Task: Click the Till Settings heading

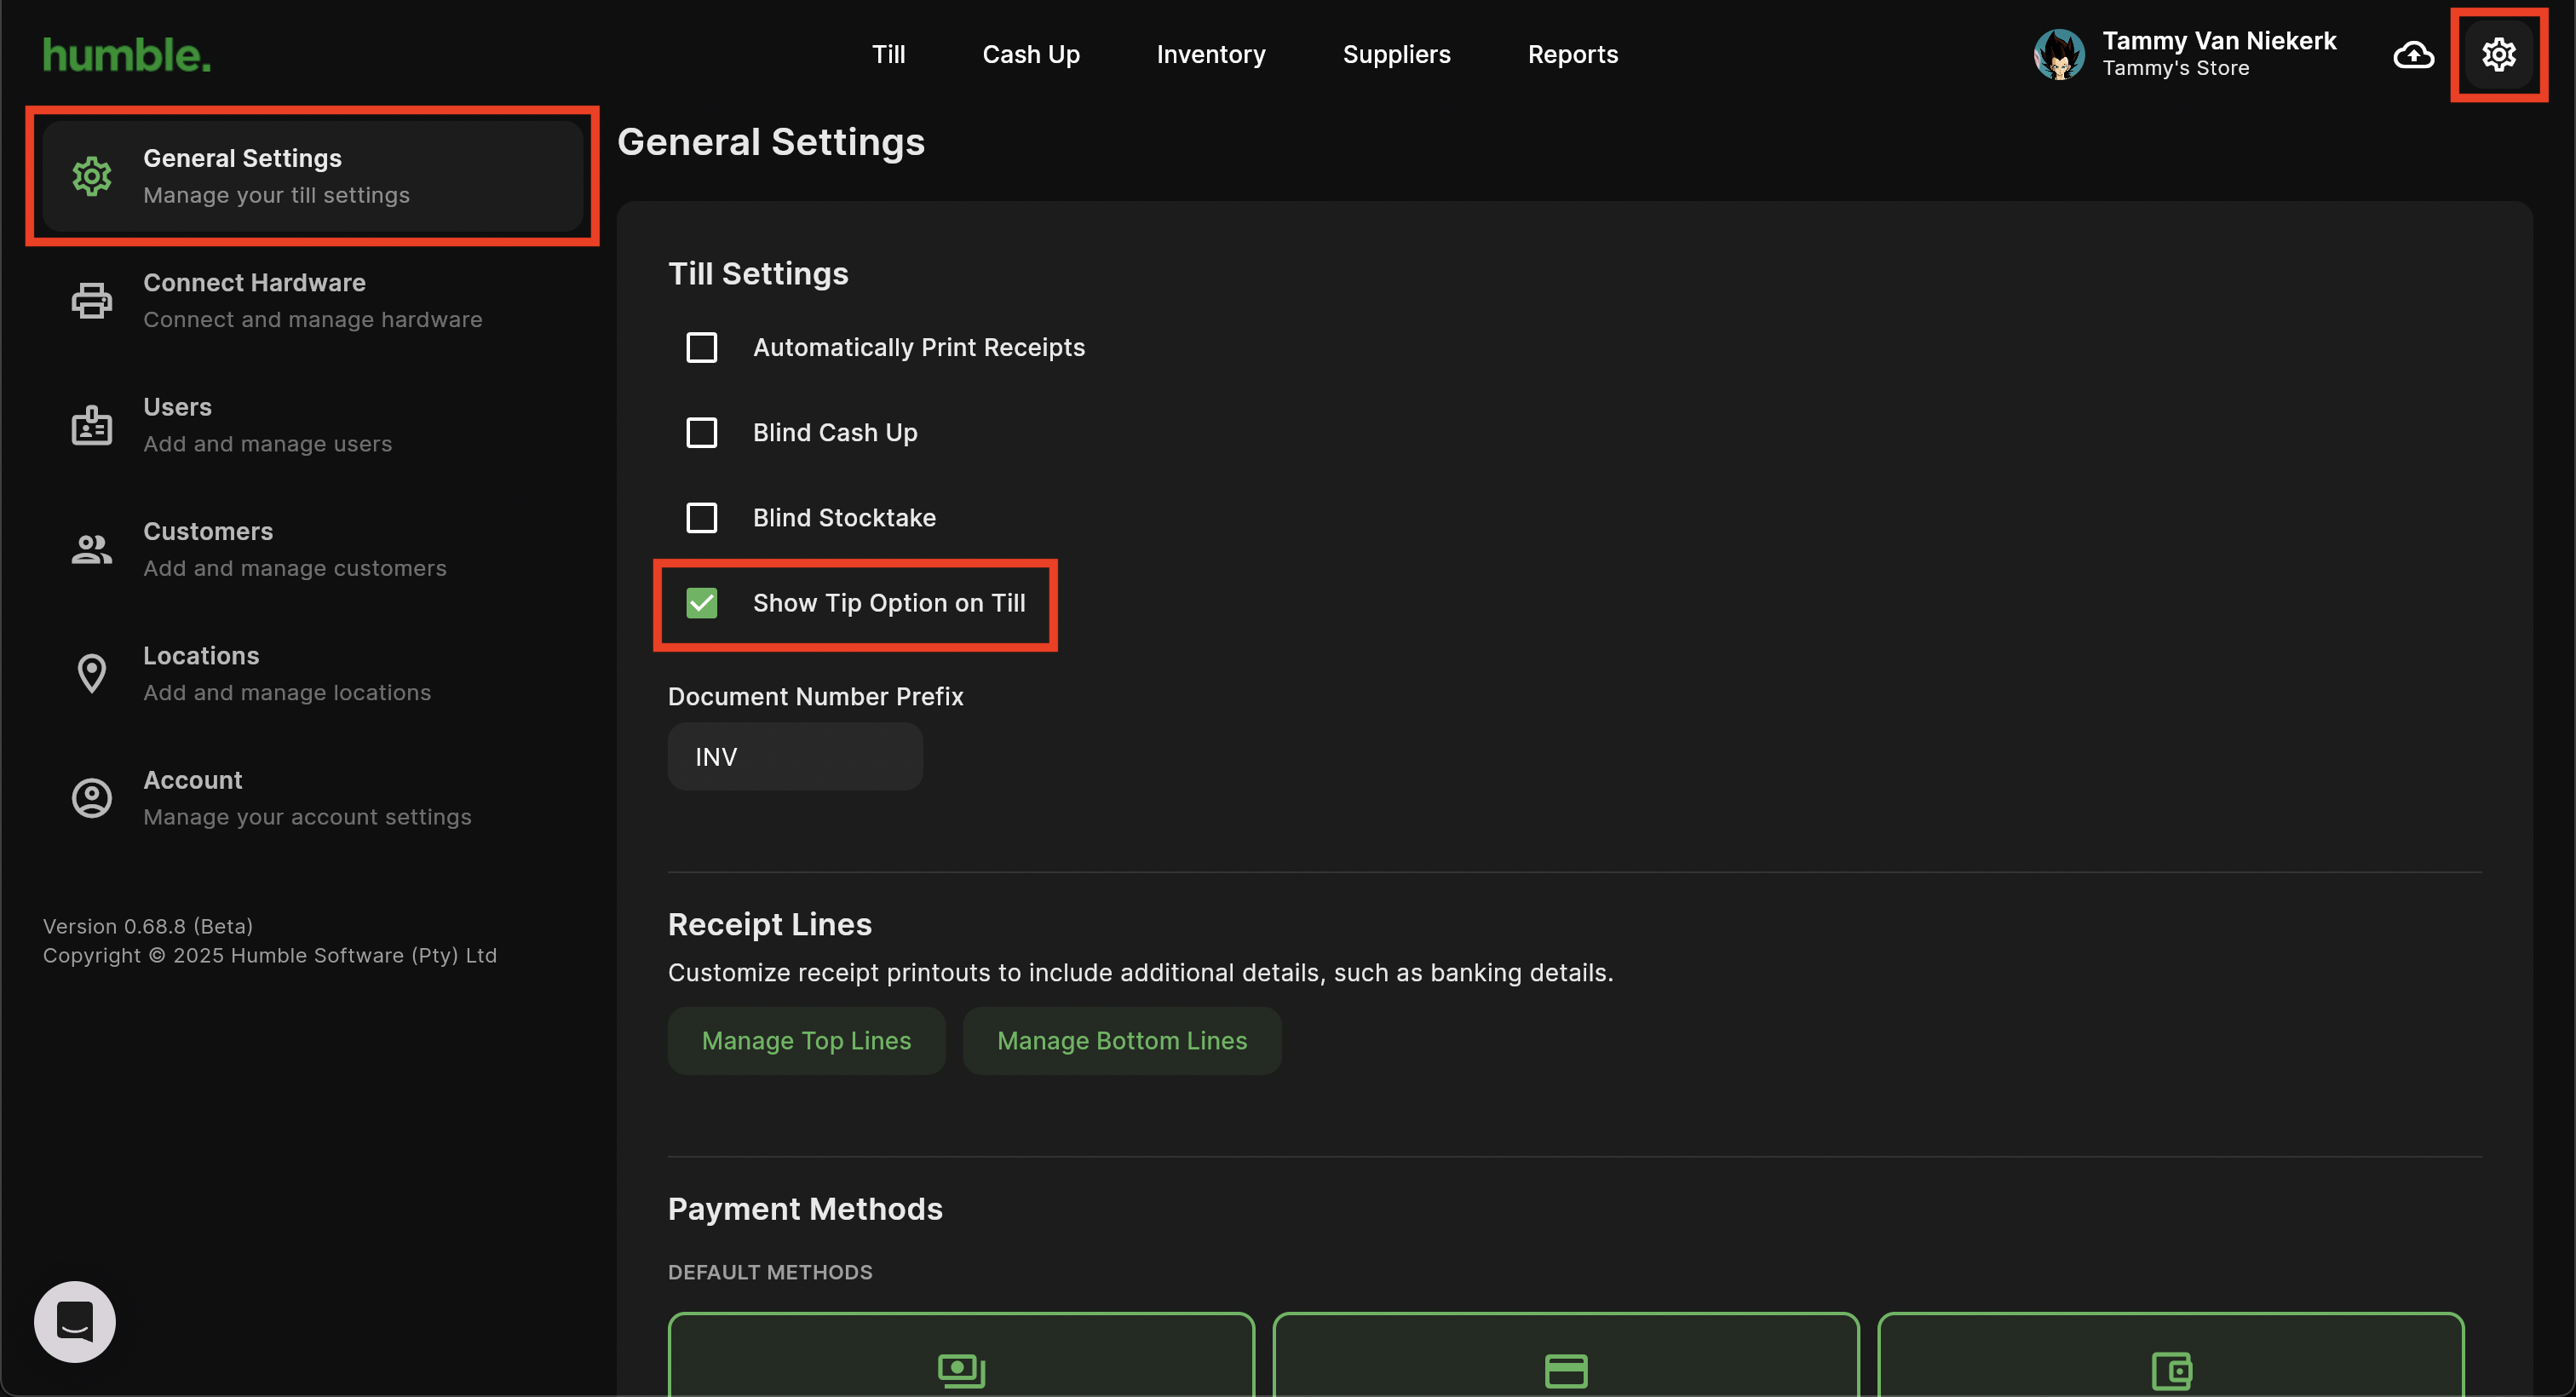Action: click(x=758, y=273)
